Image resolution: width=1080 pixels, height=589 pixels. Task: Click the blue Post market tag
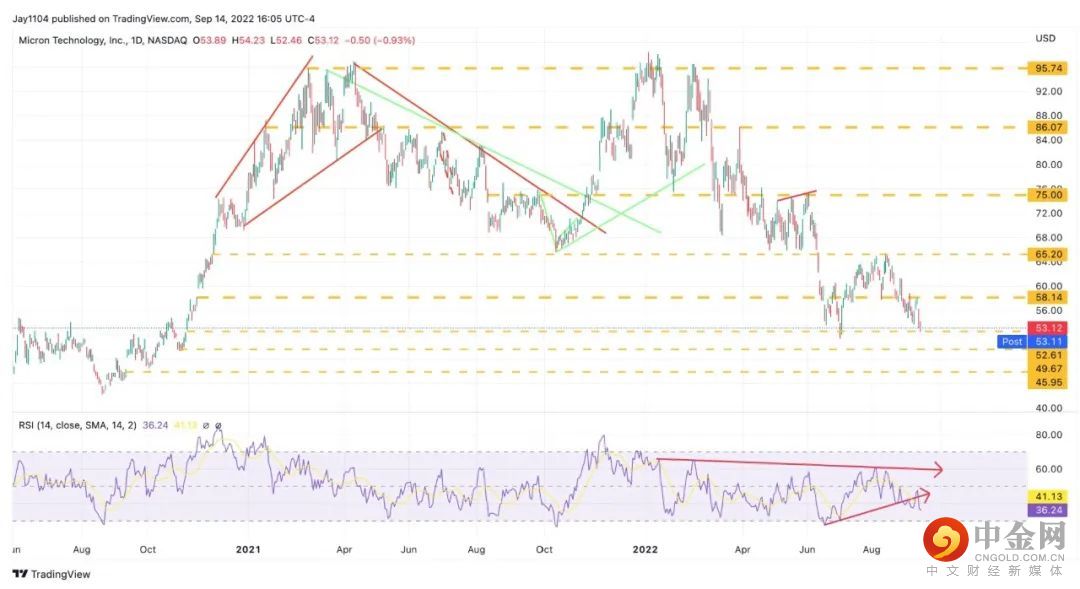click(x=1012, y=342)
